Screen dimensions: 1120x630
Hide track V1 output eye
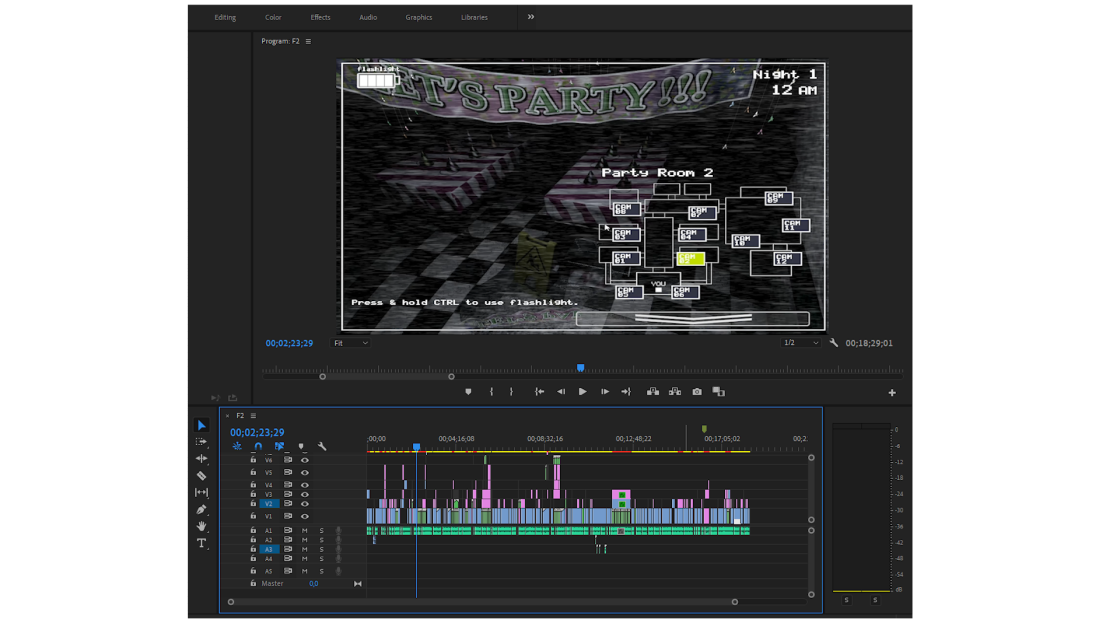(x=304, y=516)
